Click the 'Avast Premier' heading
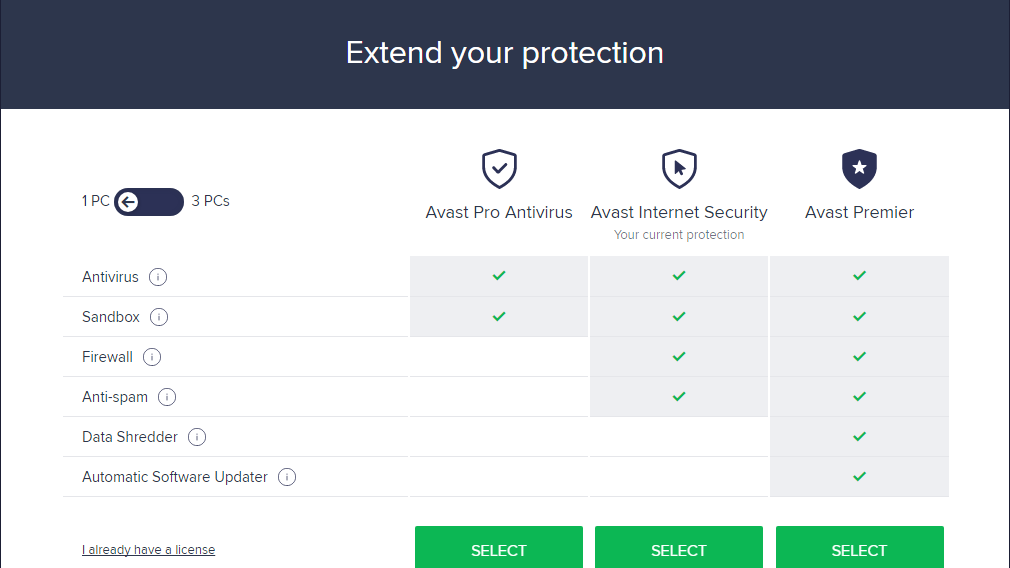 tap(859, 212)
